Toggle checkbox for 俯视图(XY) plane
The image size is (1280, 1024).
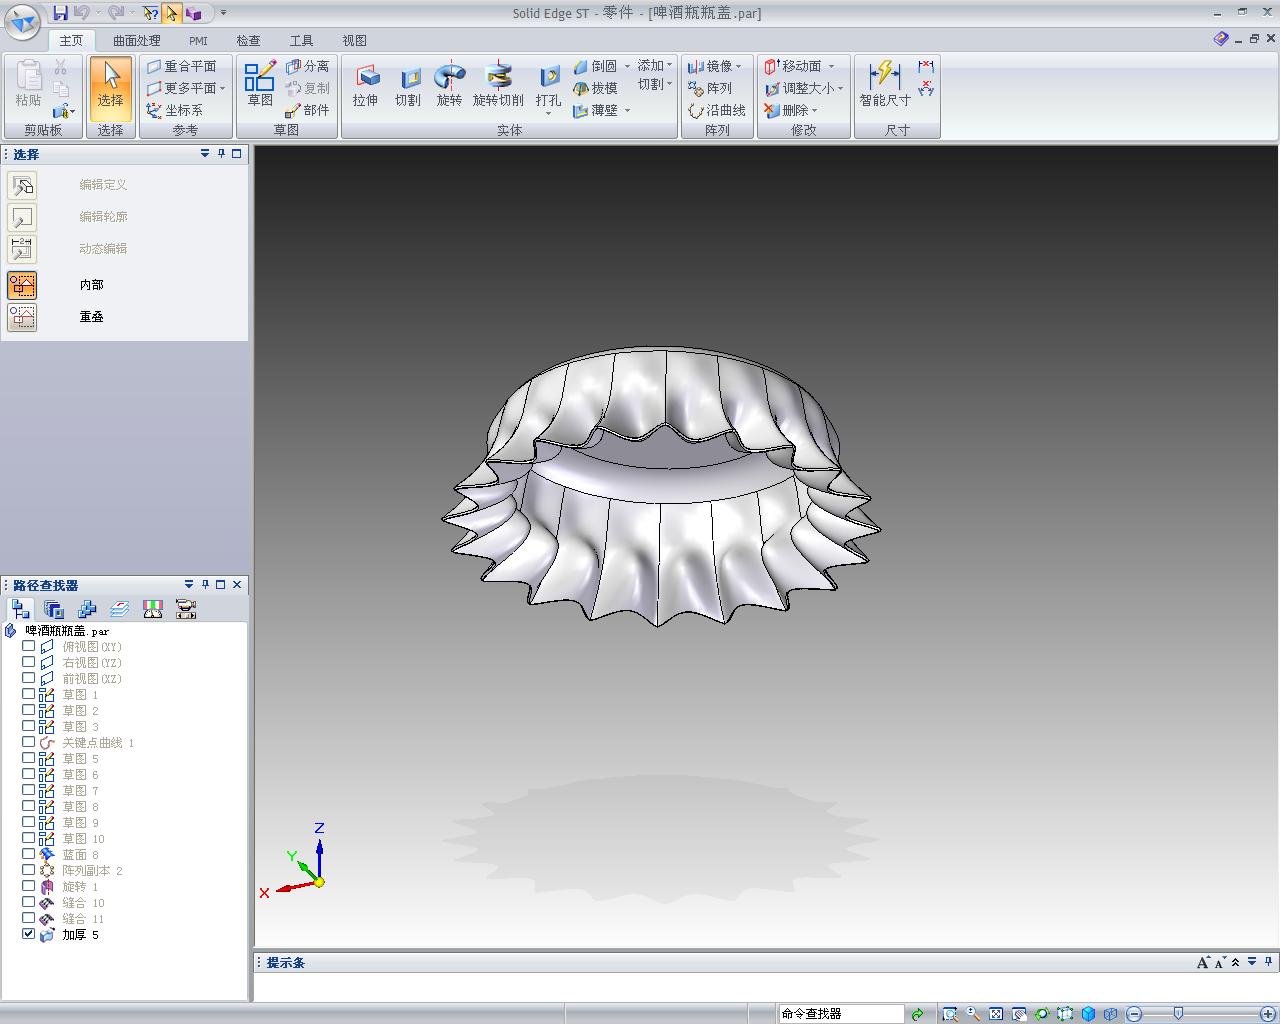pyautogui.click(x=29, y=646)
